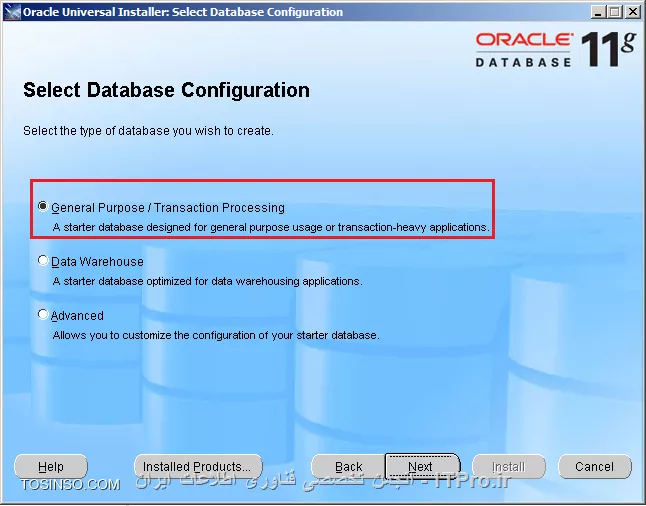
Task: Click the installer icon in title bar
Action: (x=12, y=12)
